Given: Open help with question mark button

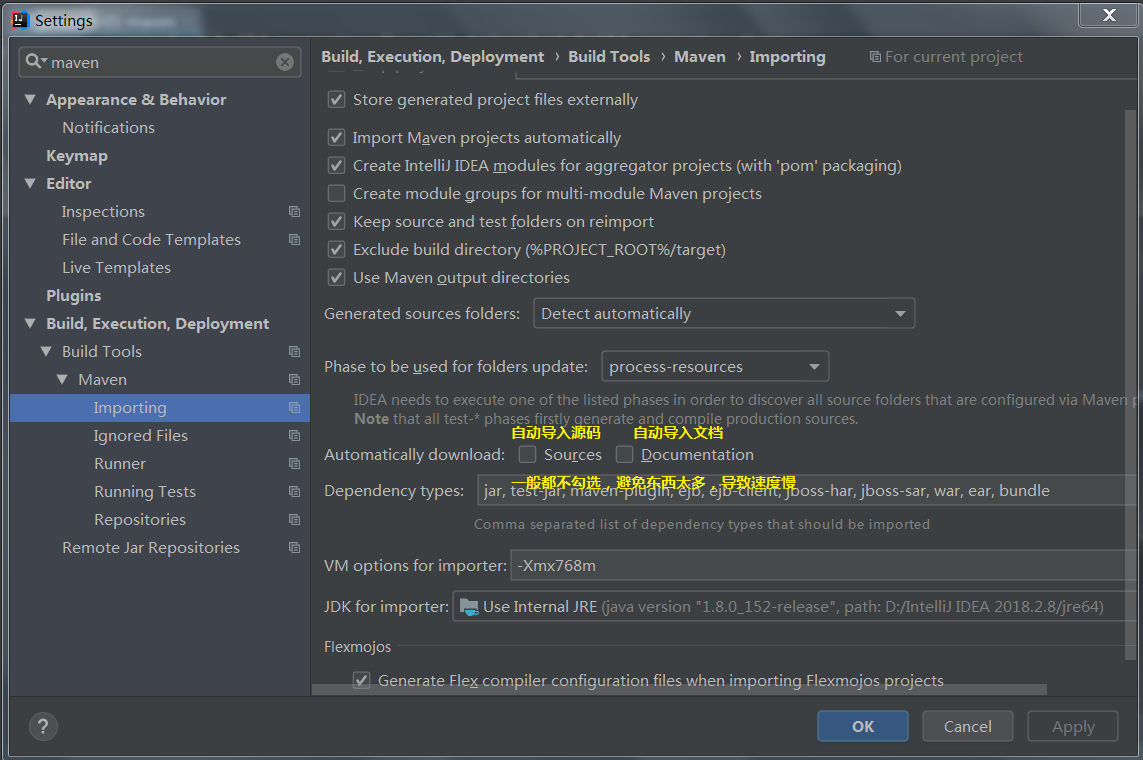Looking at the screenshot, I should 43,726.
